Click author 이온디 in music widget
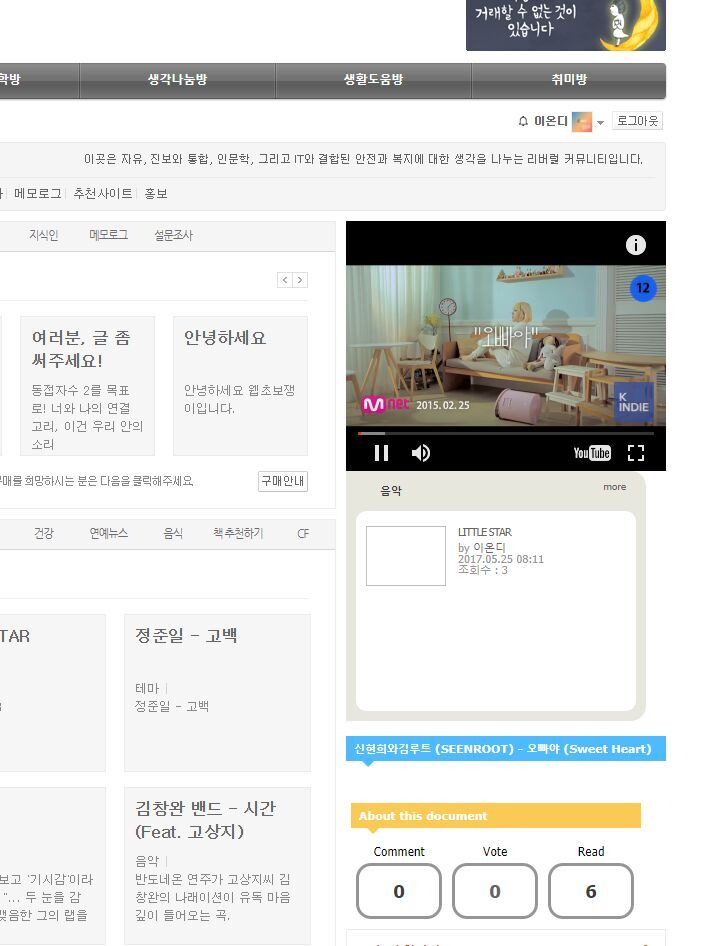Viewport: 714px width, 946px height. [489, 547]
